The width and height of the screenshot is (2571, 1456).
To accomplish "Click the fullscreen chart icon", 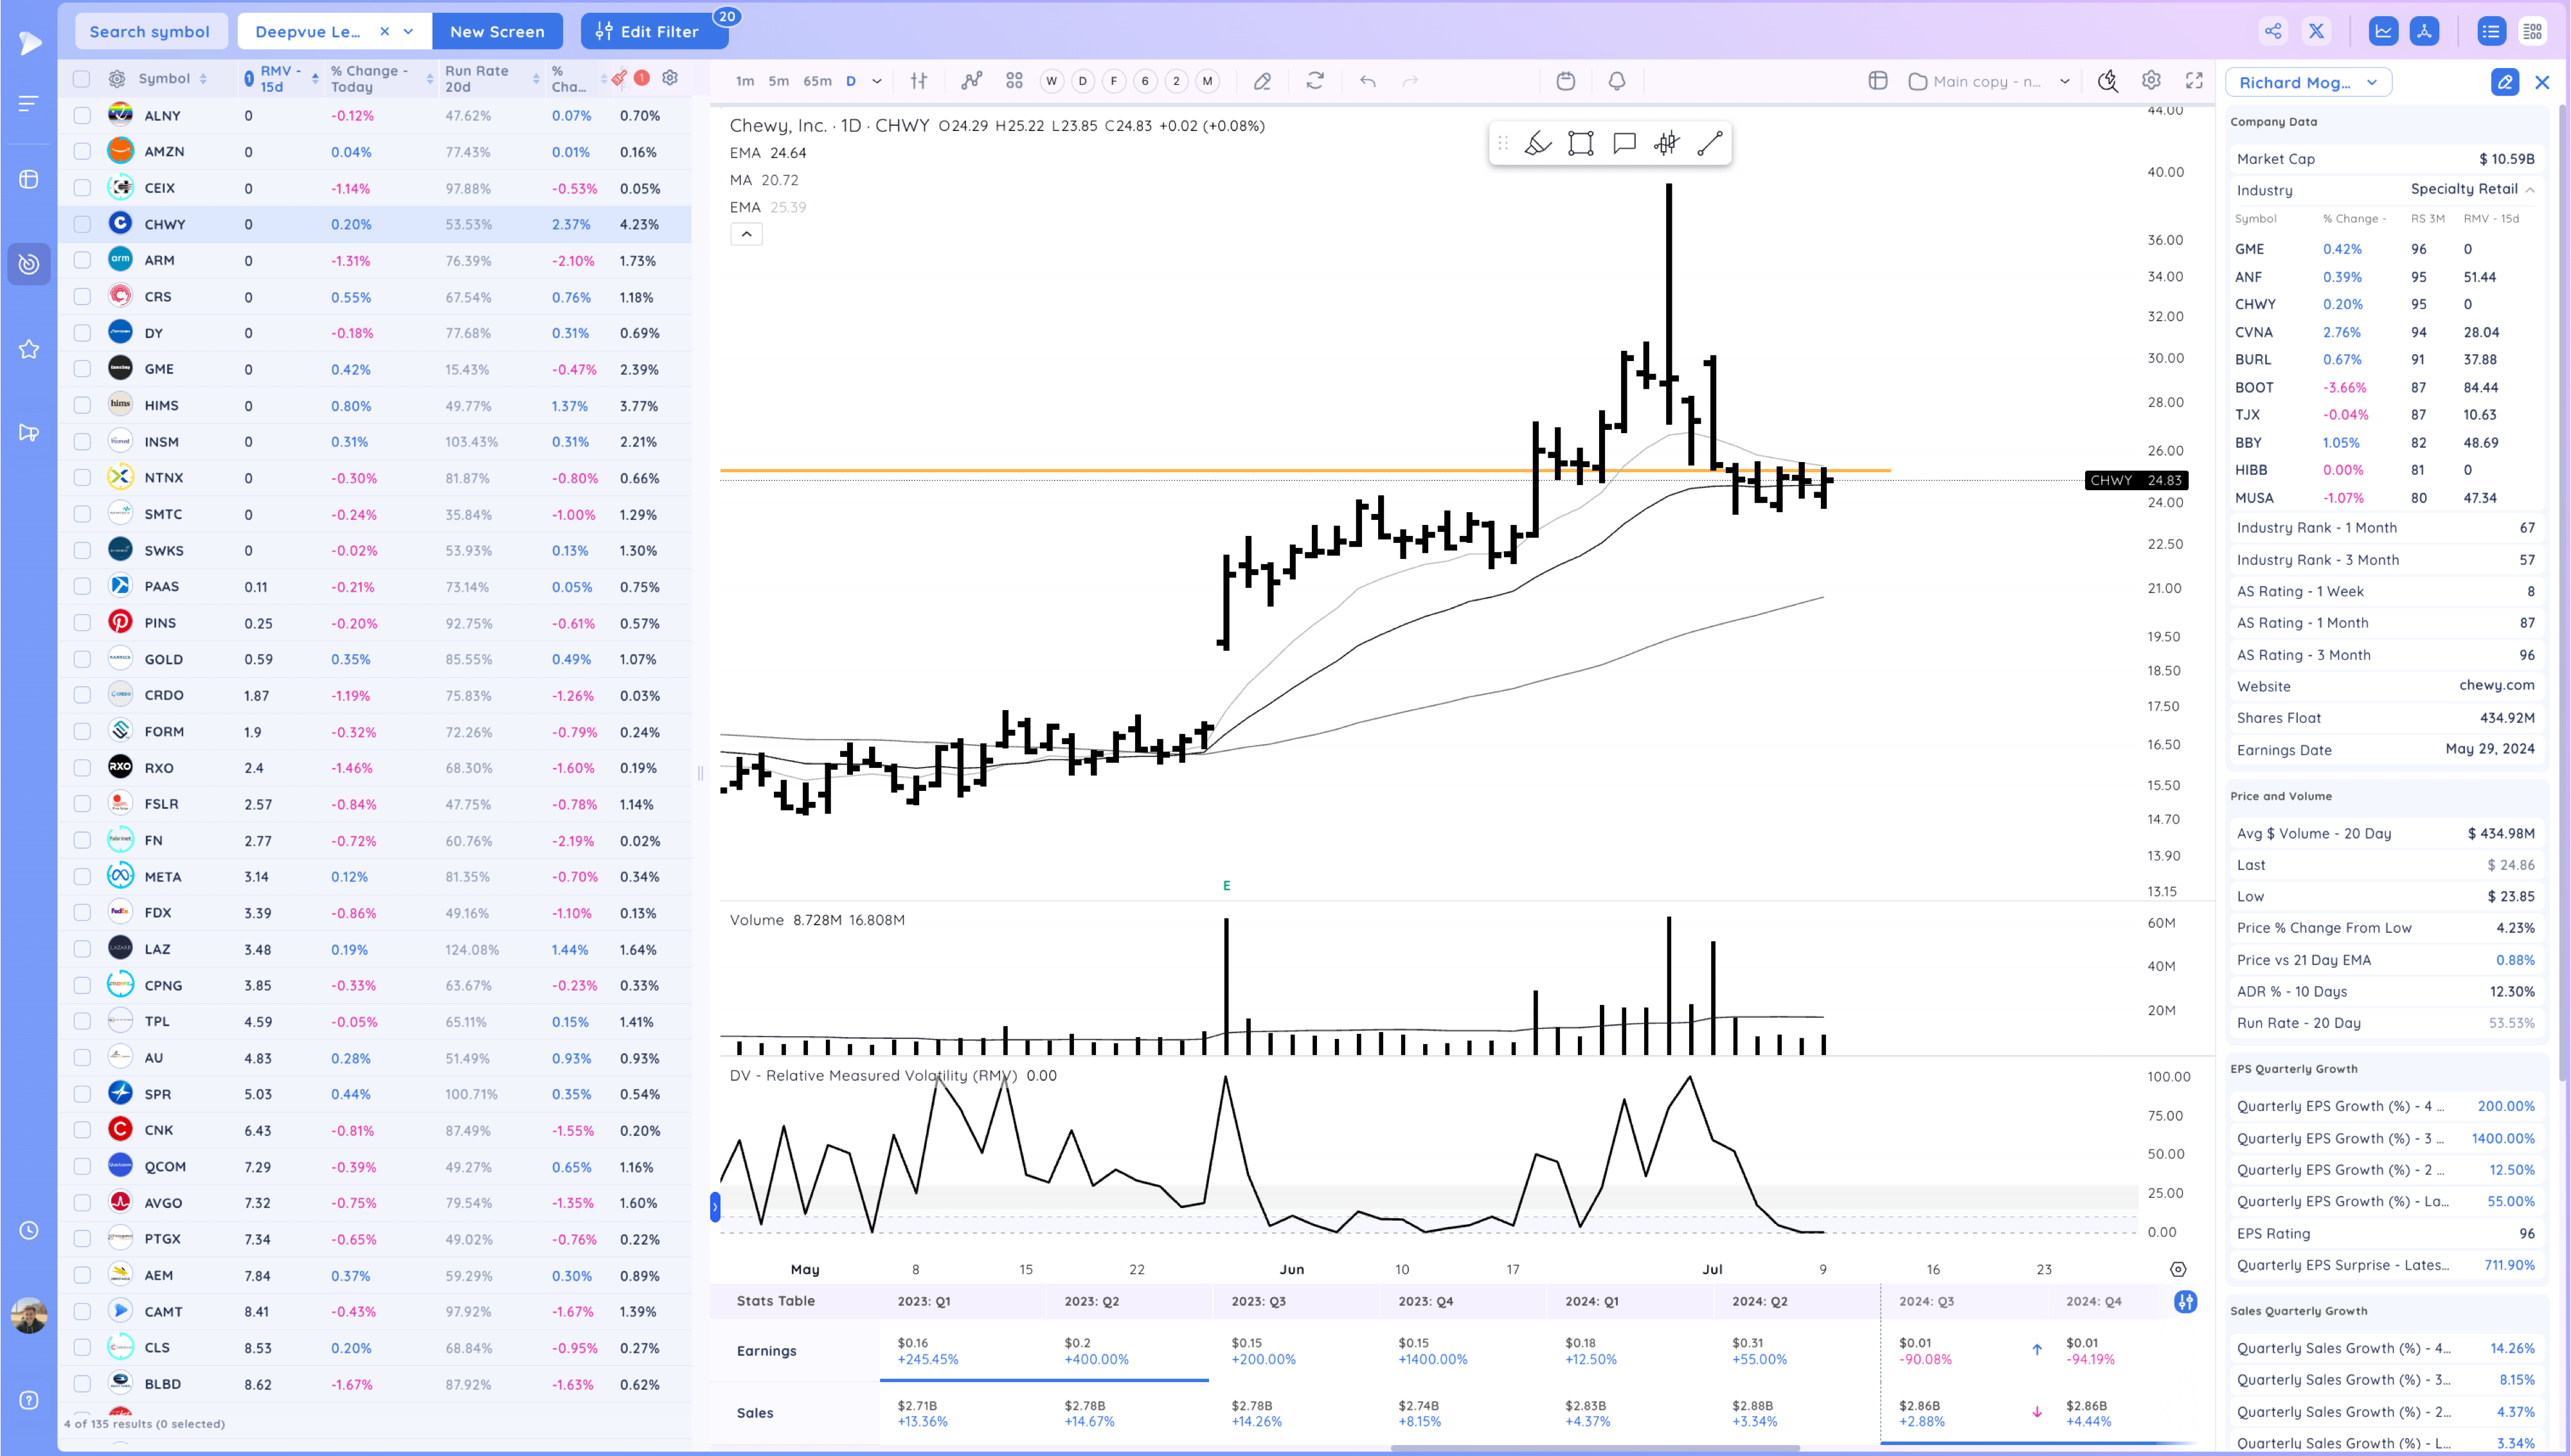I will (x=2194, y=81).
